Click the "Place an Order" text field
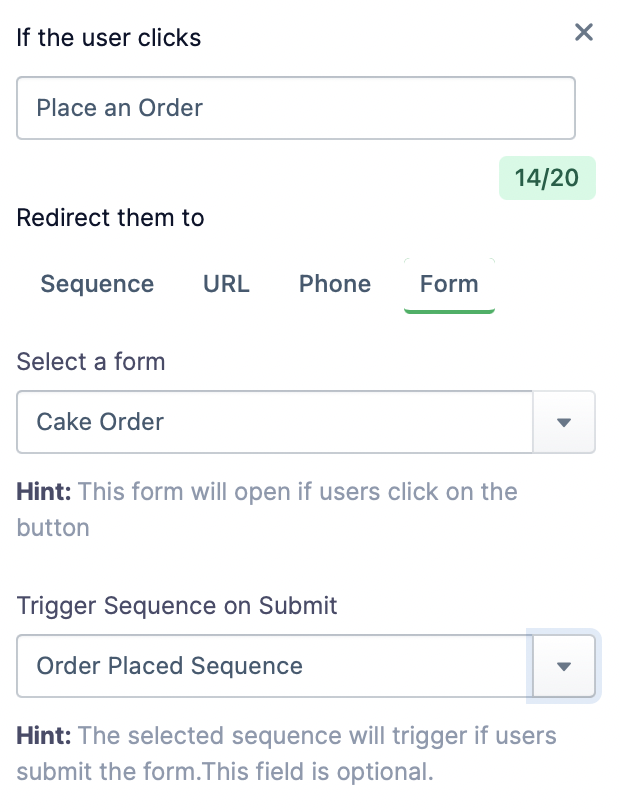The width and height of the screenshot is (620, 812). tap(295, 108)
